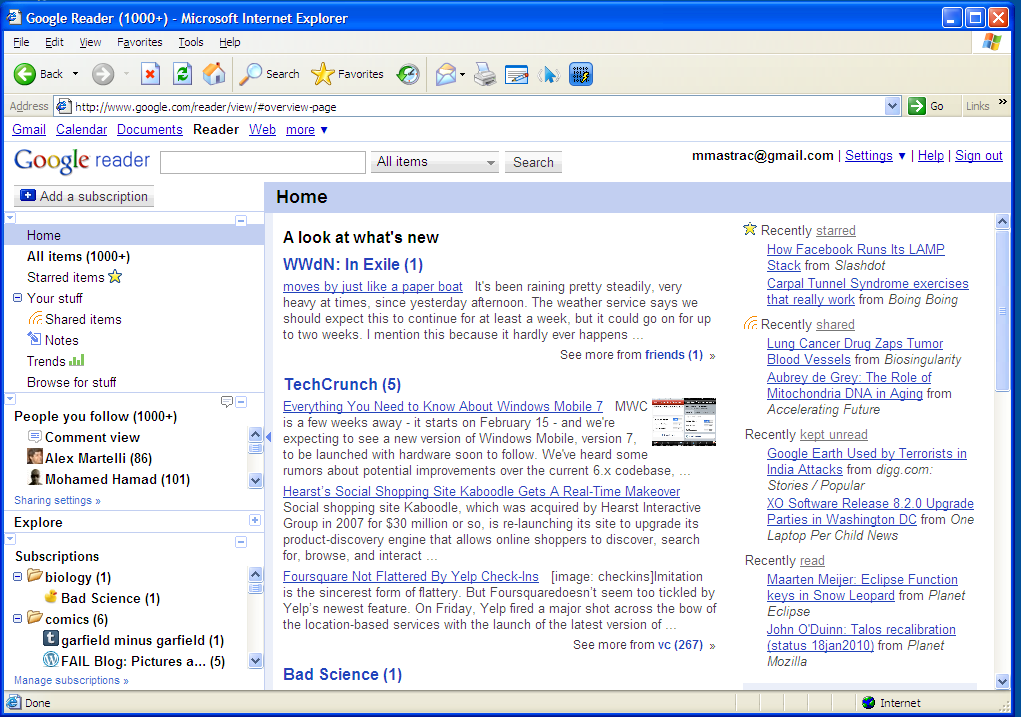1021x717 pixels.
Task: Click the Shared items feed icon
Action: click(x=35, y=318)
